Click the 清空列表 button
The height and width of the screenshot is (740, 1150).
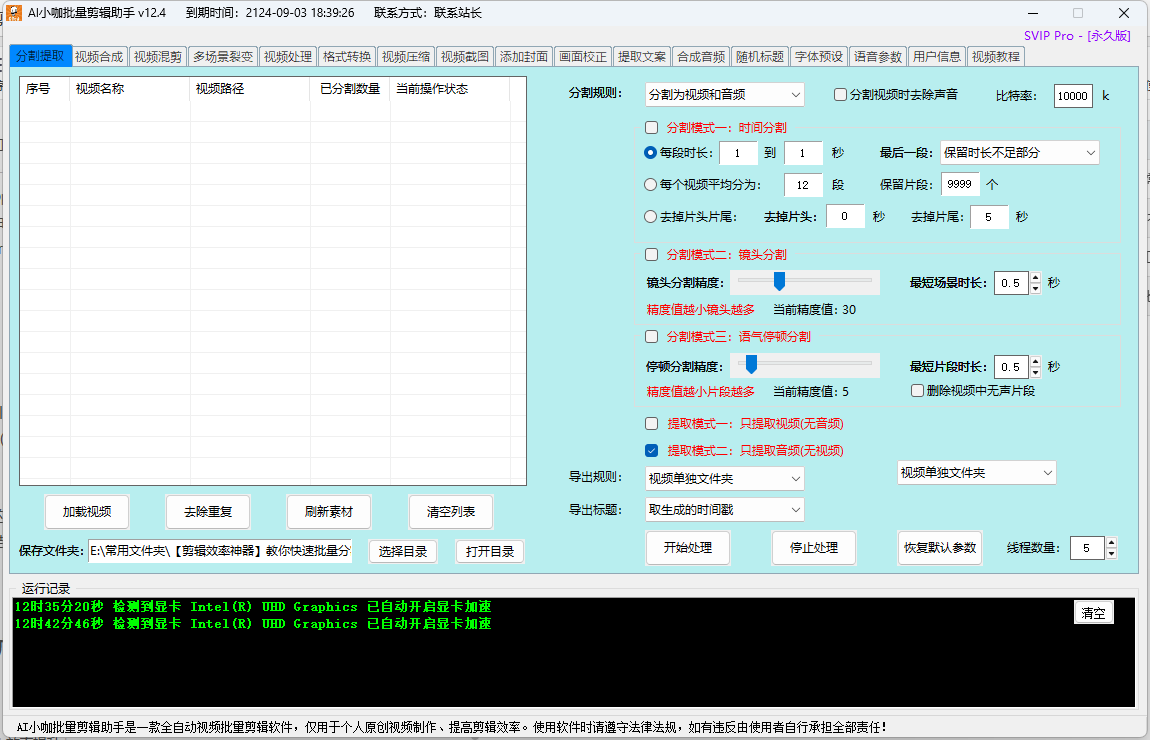click(450, 512)
